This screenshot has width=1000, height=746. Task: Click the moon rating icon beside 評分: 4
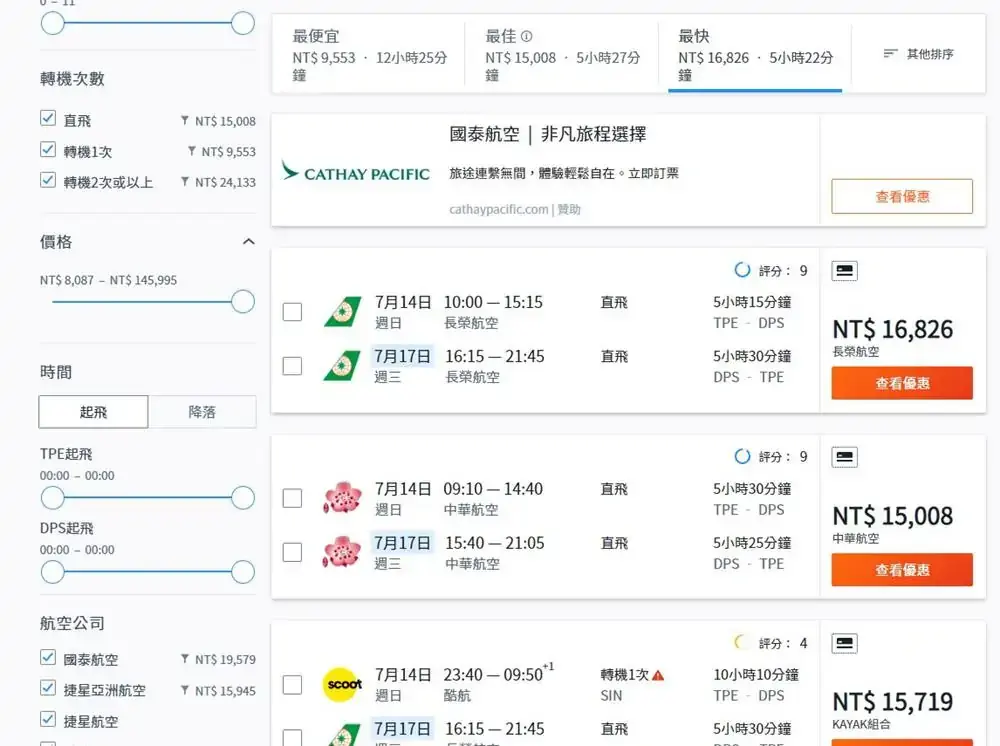(x=740, y=643)
